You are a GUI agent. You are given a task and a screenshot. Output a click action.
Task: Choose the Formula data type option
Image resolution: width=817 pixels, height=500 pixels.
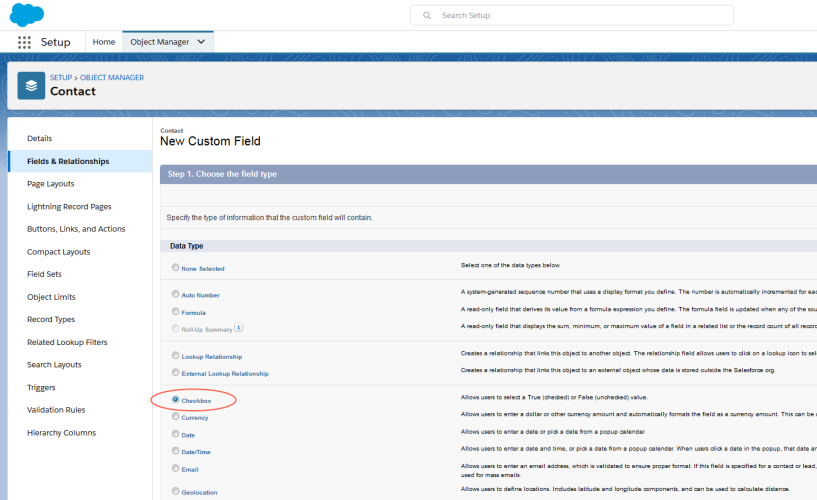tap(176, 311)
